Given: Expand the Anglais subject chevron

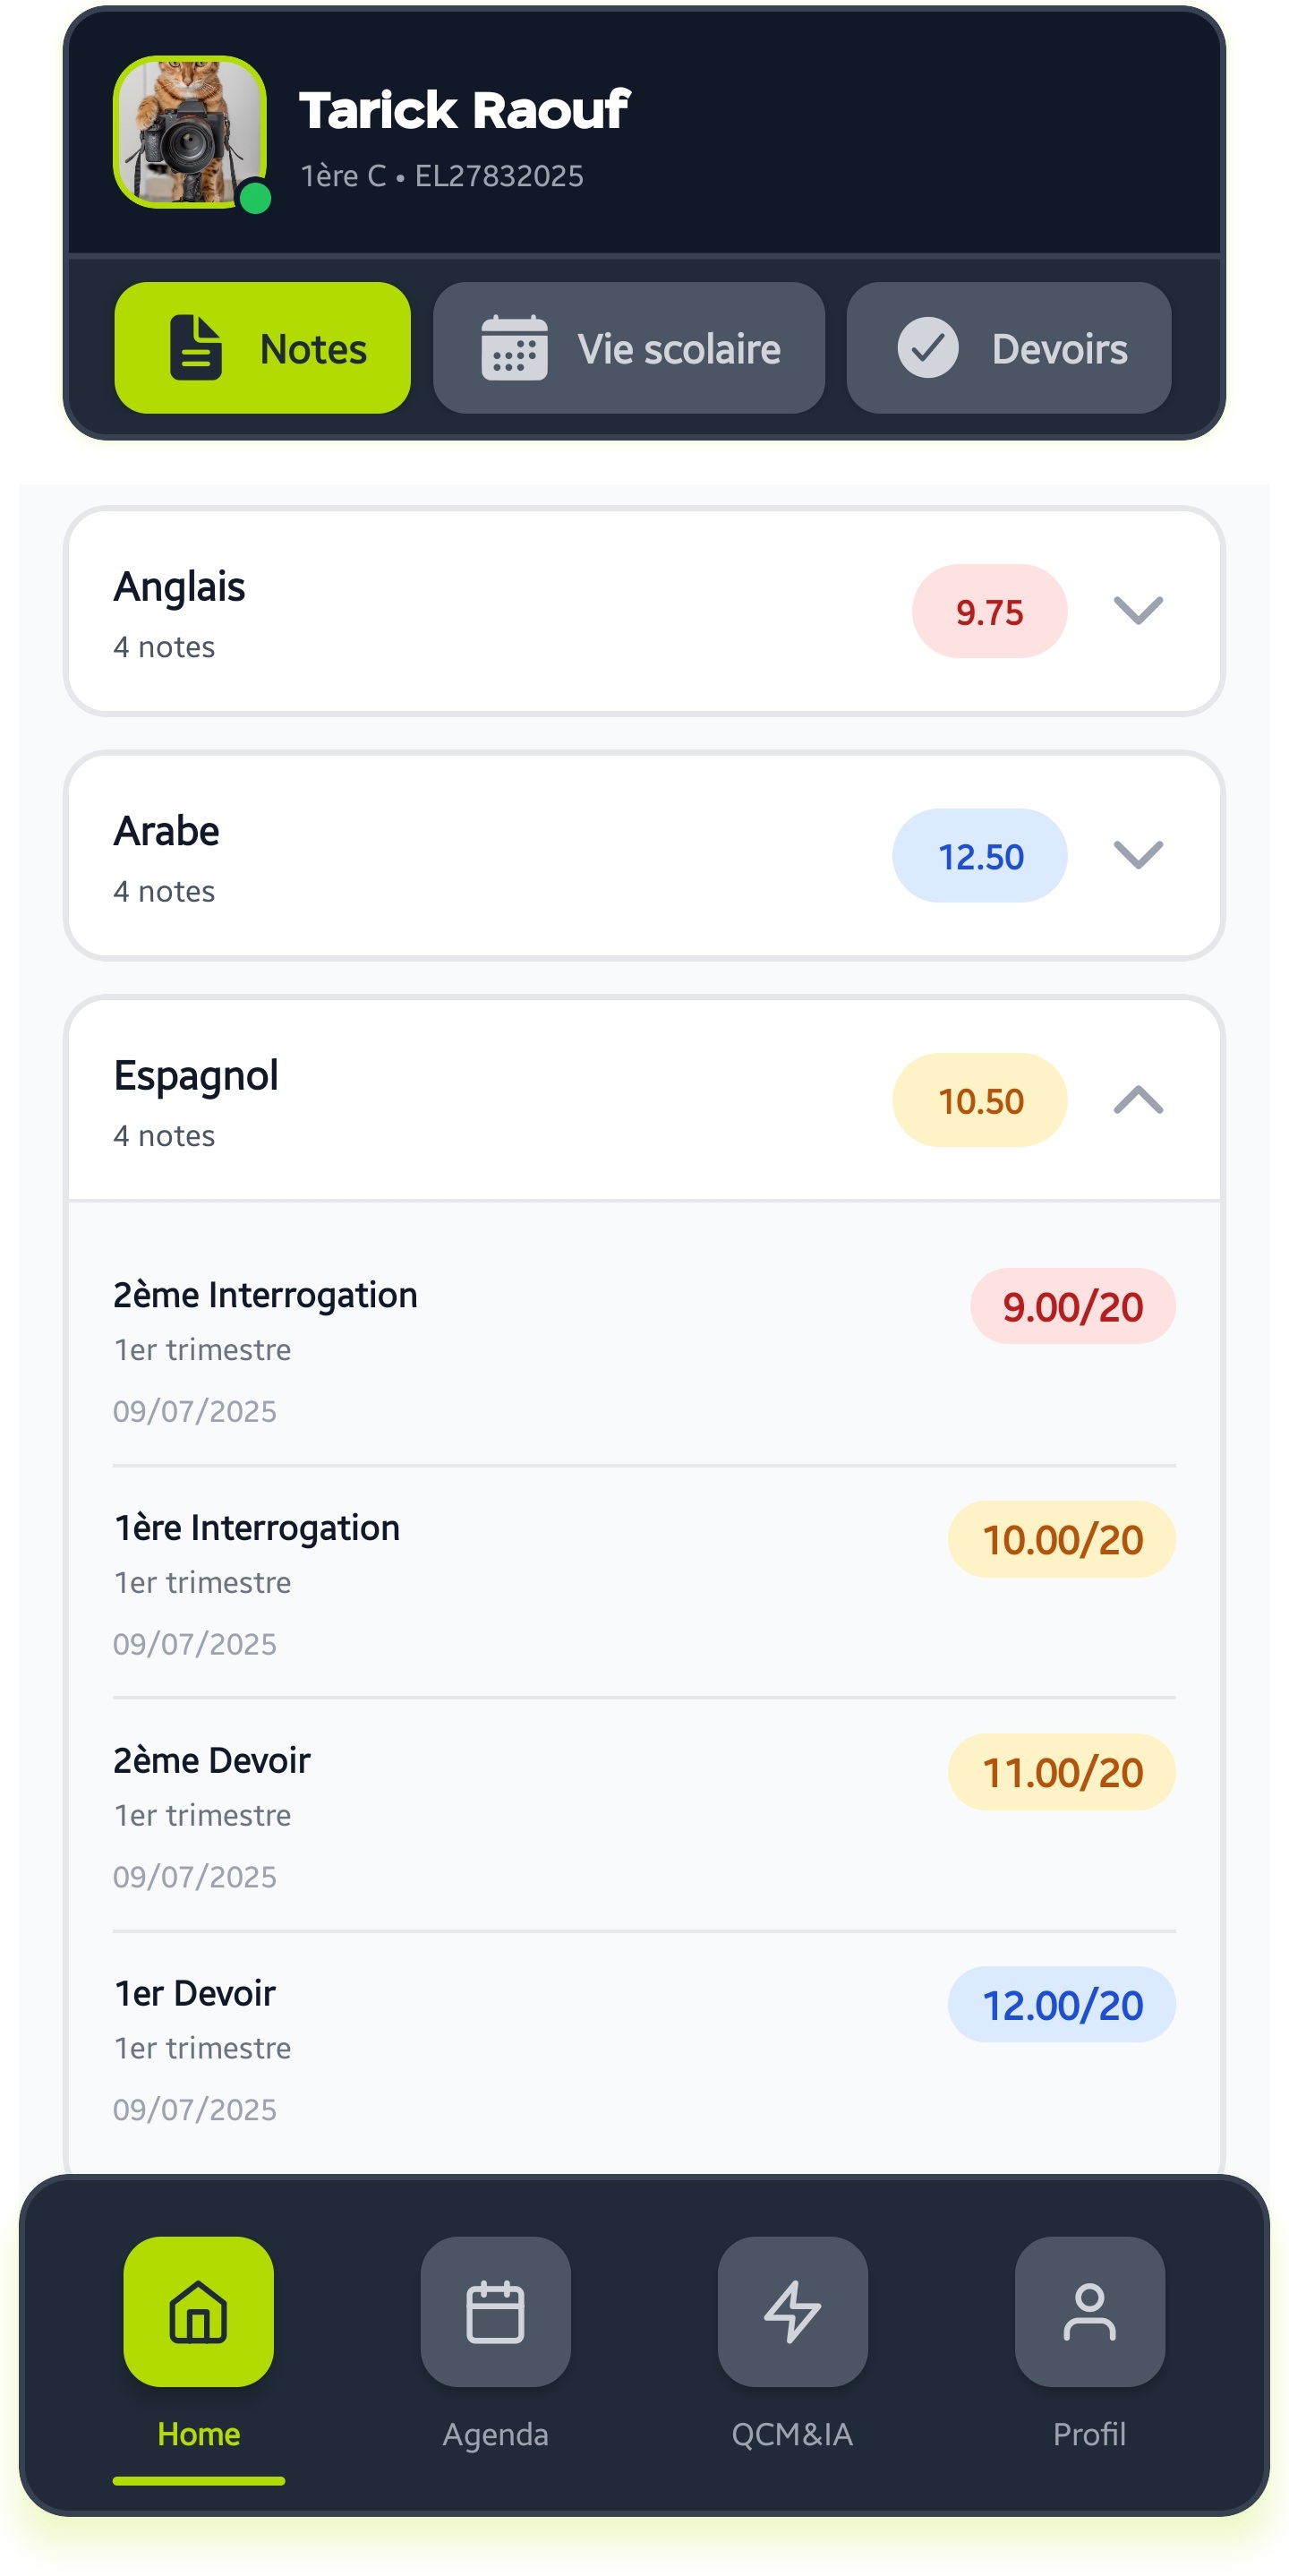Looking at the screenshot, I should (1137, 610).
